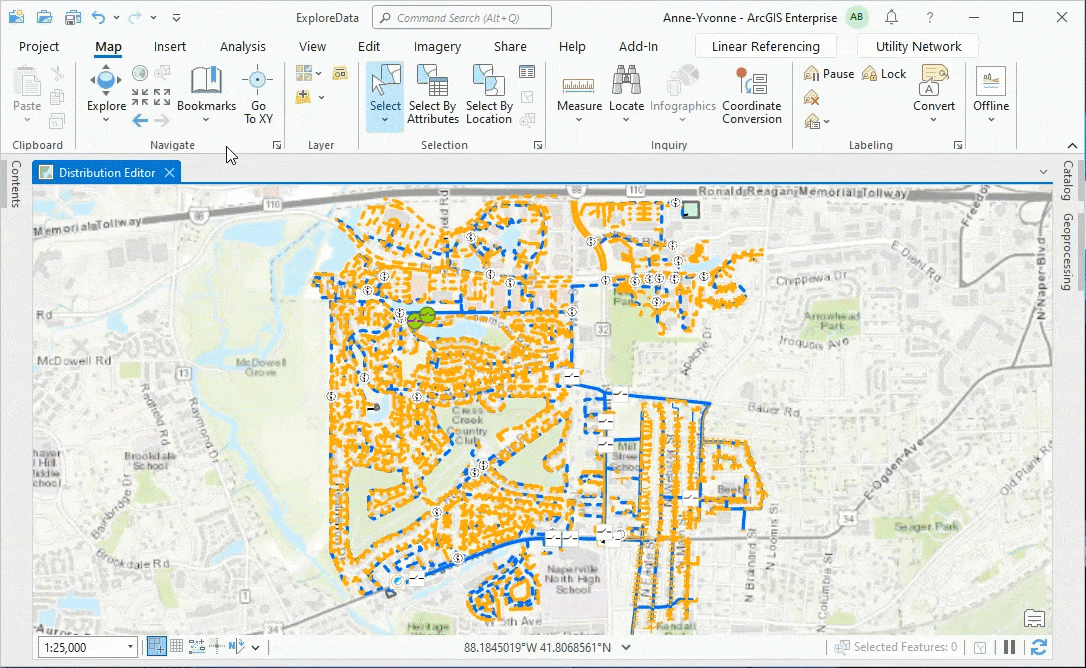The width and height of the screenshot is (1086, 668).
Task: Open the Project tab
Action: coord(39,46)
